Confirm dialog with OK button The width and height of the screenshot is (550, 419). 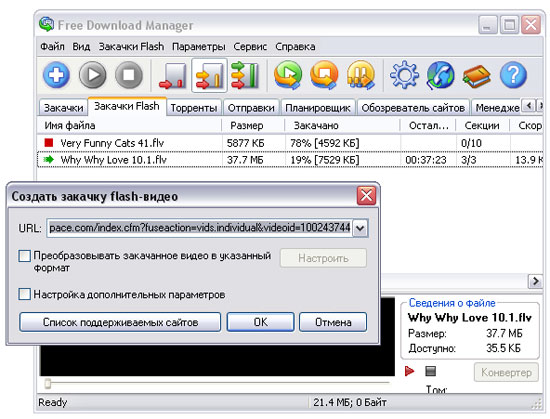[260, 322]
